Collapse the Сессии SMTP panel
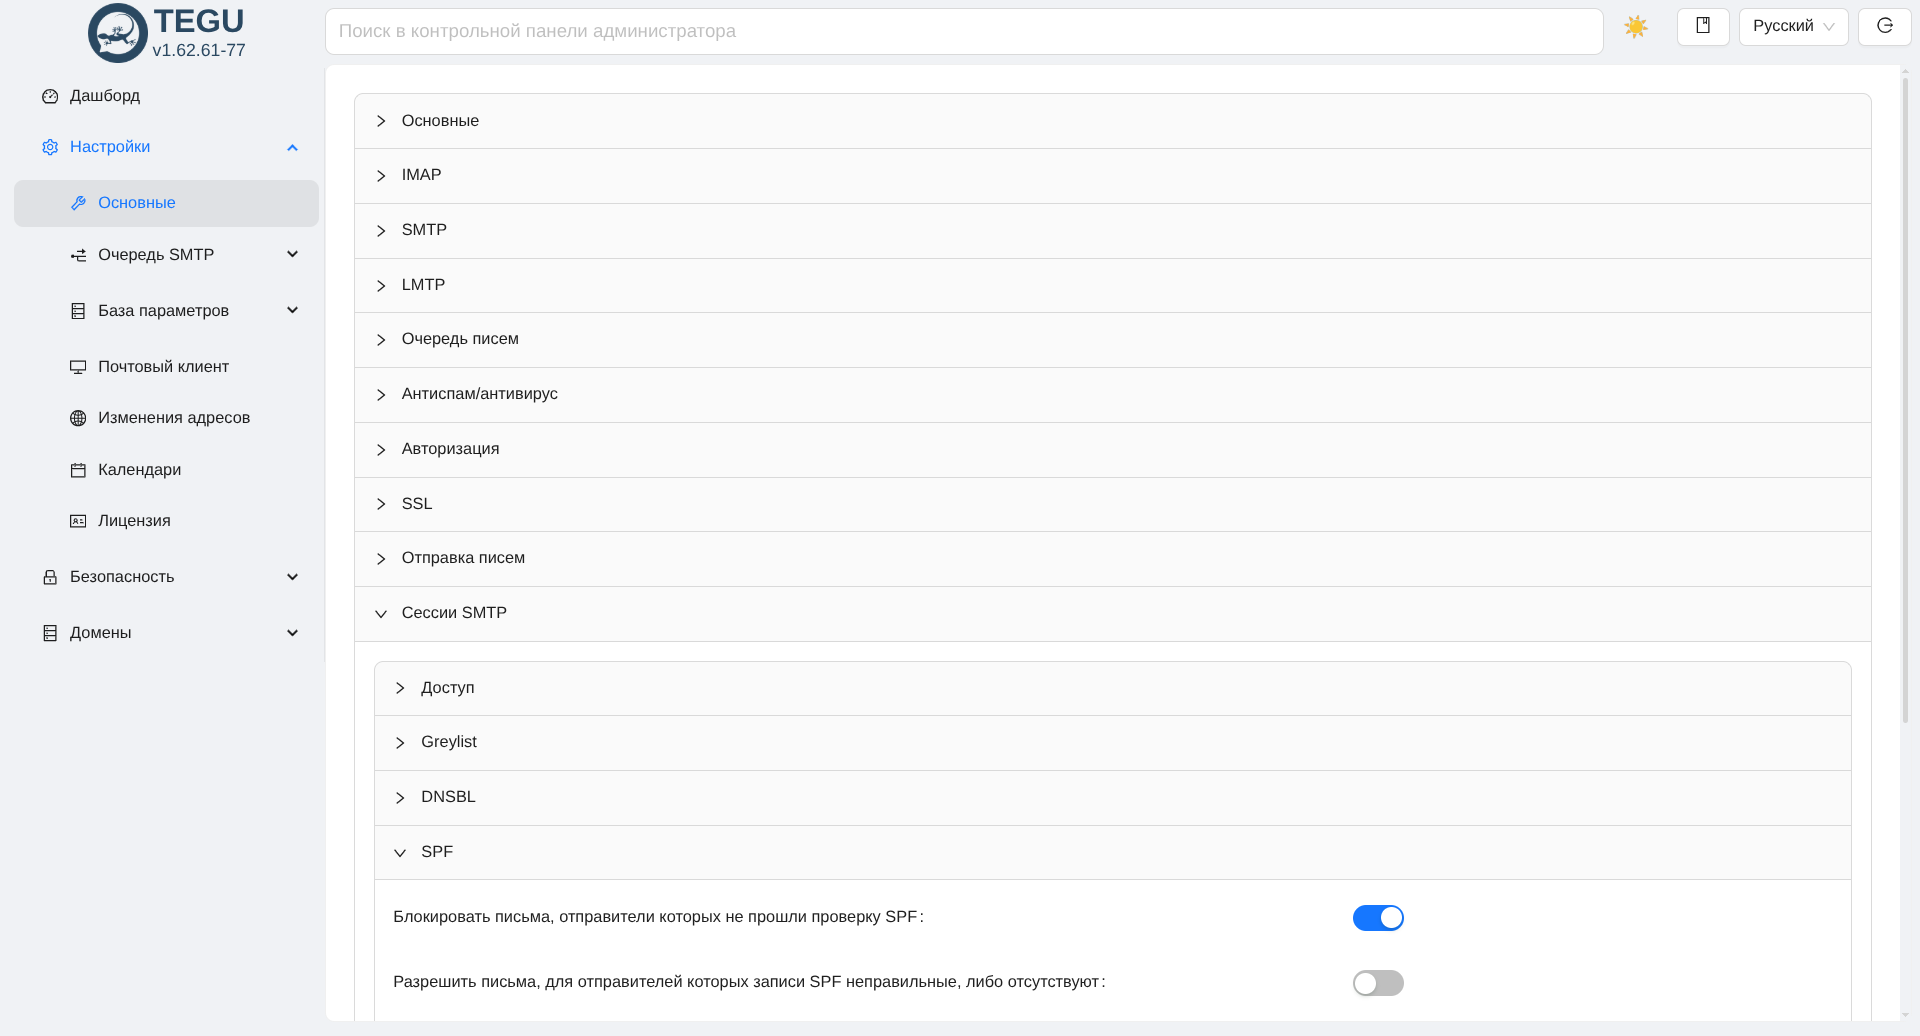The height and width of the screenshot is (1036, 1920). click(1112, 614)
